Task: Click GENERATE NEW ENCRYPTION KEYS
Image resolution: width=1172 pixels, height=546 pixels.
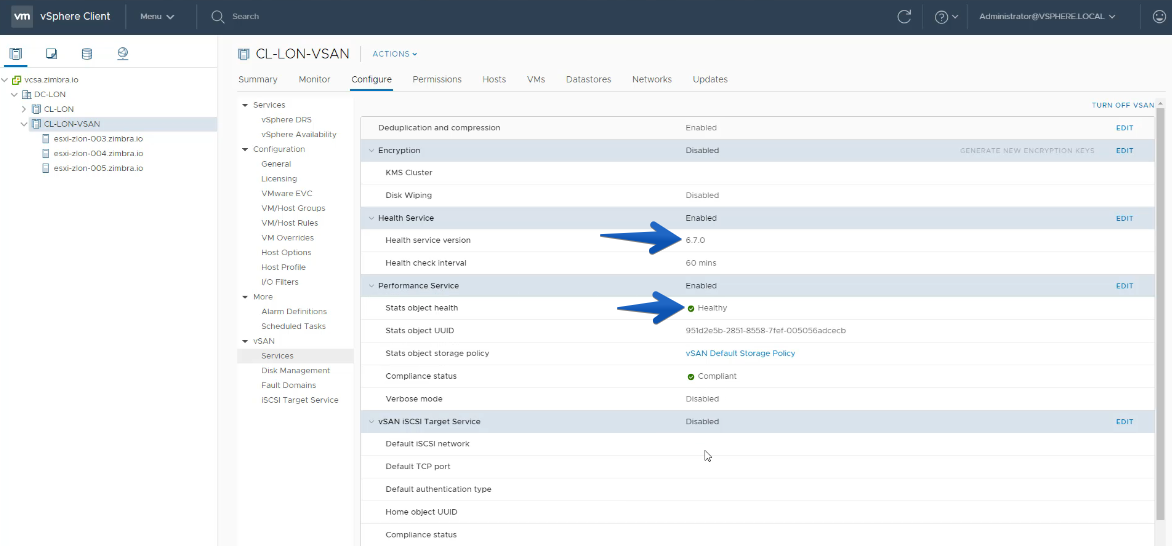Action: (x=1027, y=150)
